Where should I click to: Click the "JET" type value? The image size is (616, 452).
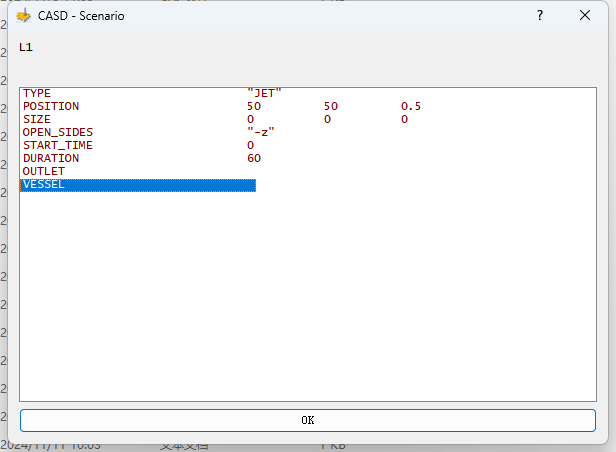pyautogui.click(x=264, y=93)
